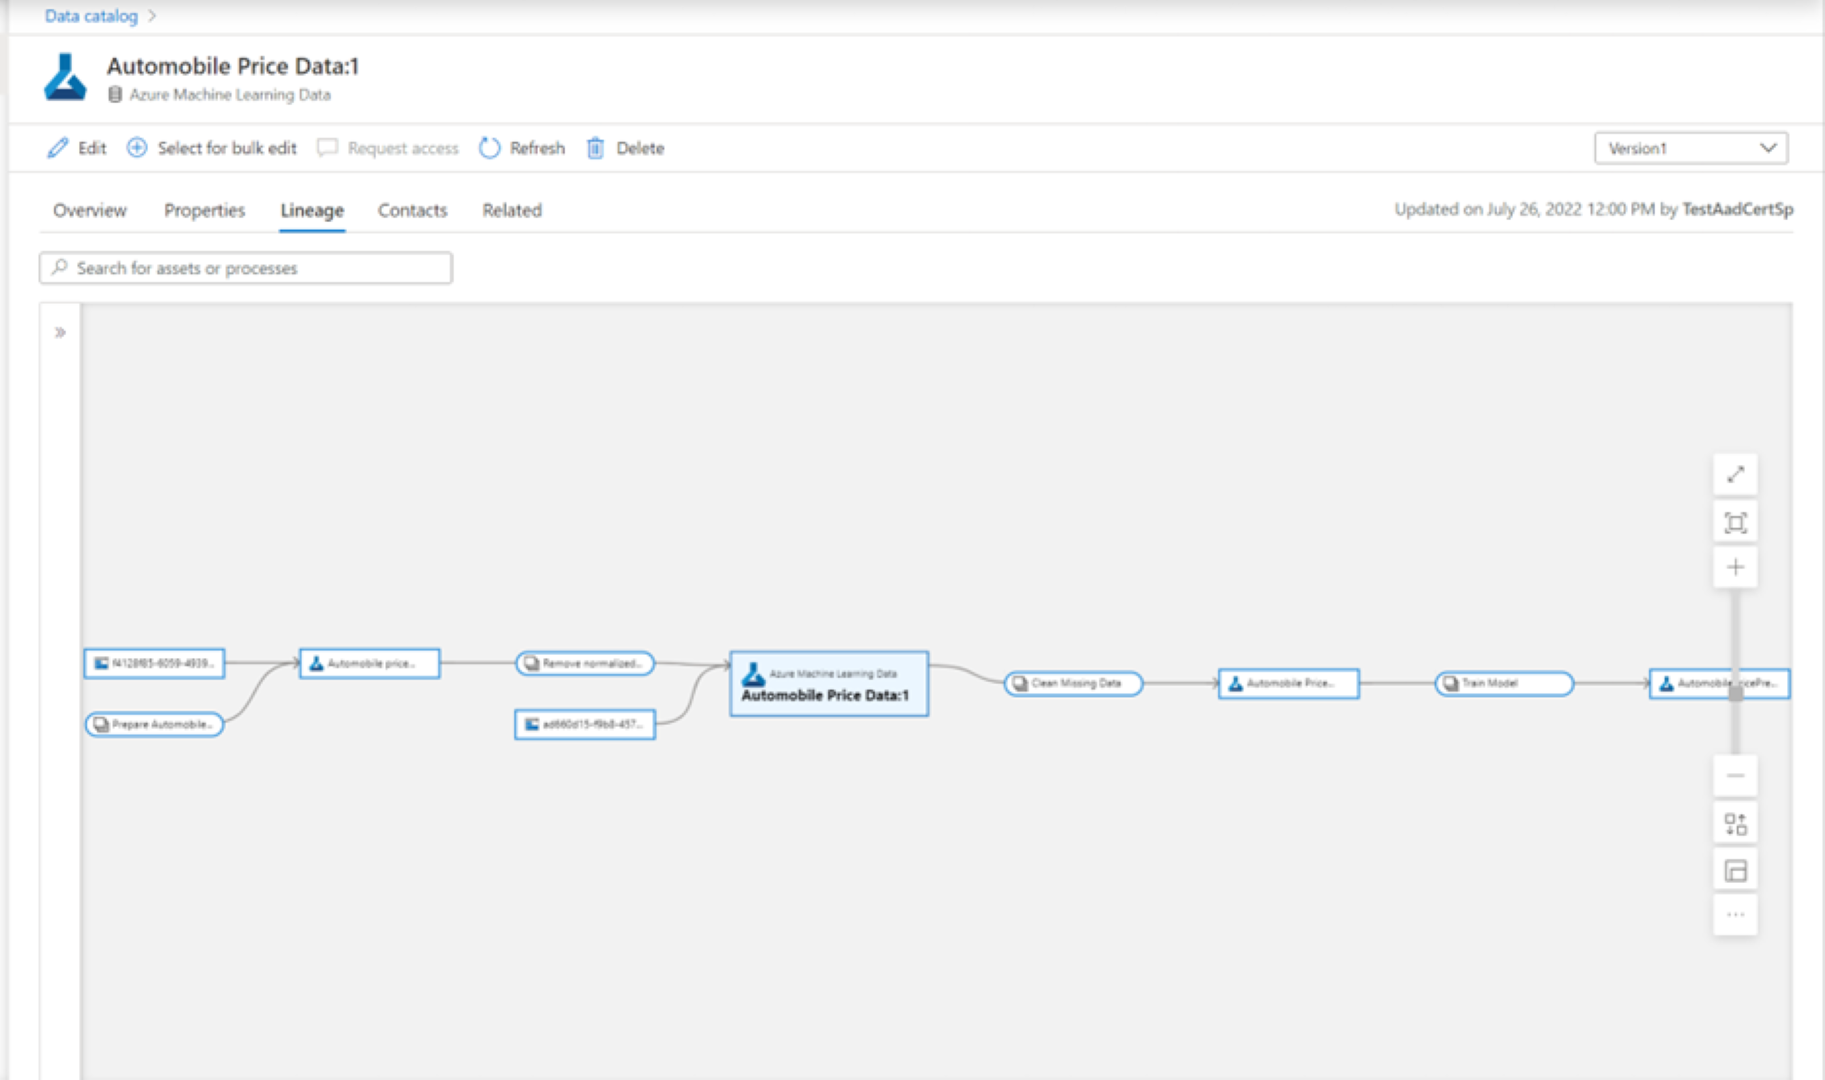Click the zoom slider handle
Image resolution: width=1825 pixels, height=1080 pixels.
(x=1736, y=692)
